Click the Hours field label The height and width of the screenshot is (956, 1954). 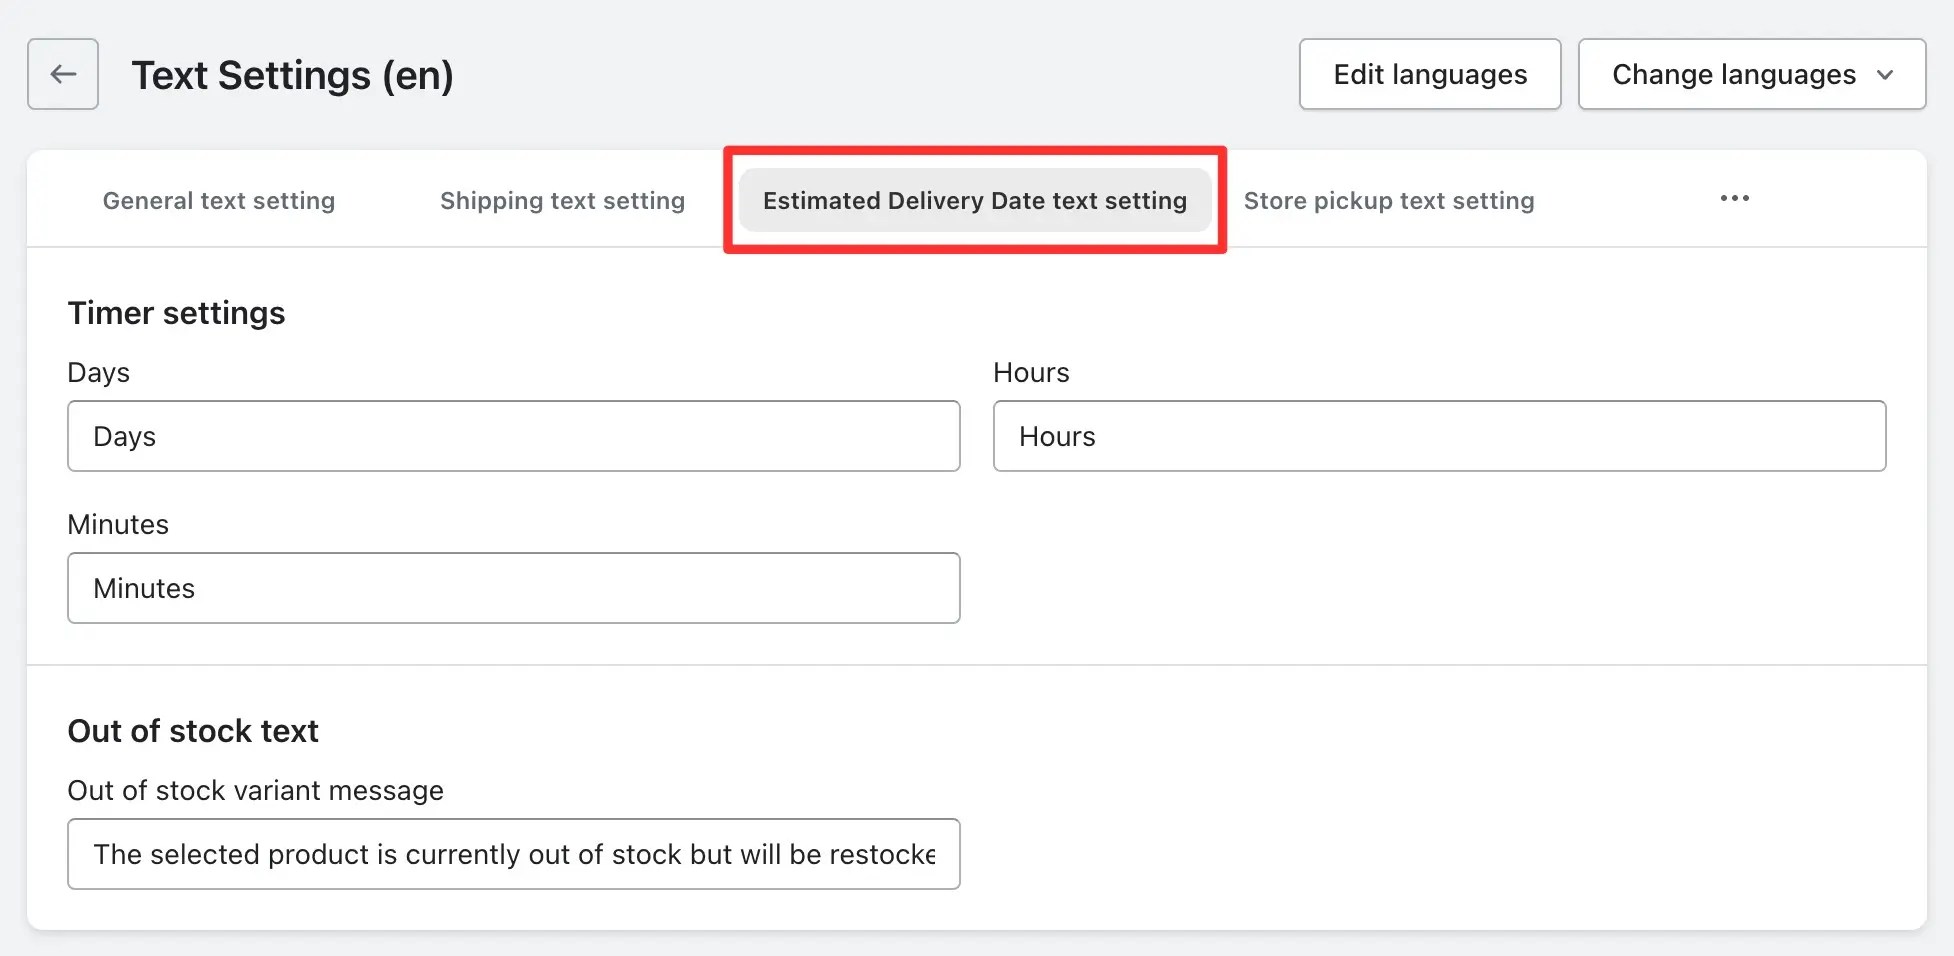[1030, 372]
